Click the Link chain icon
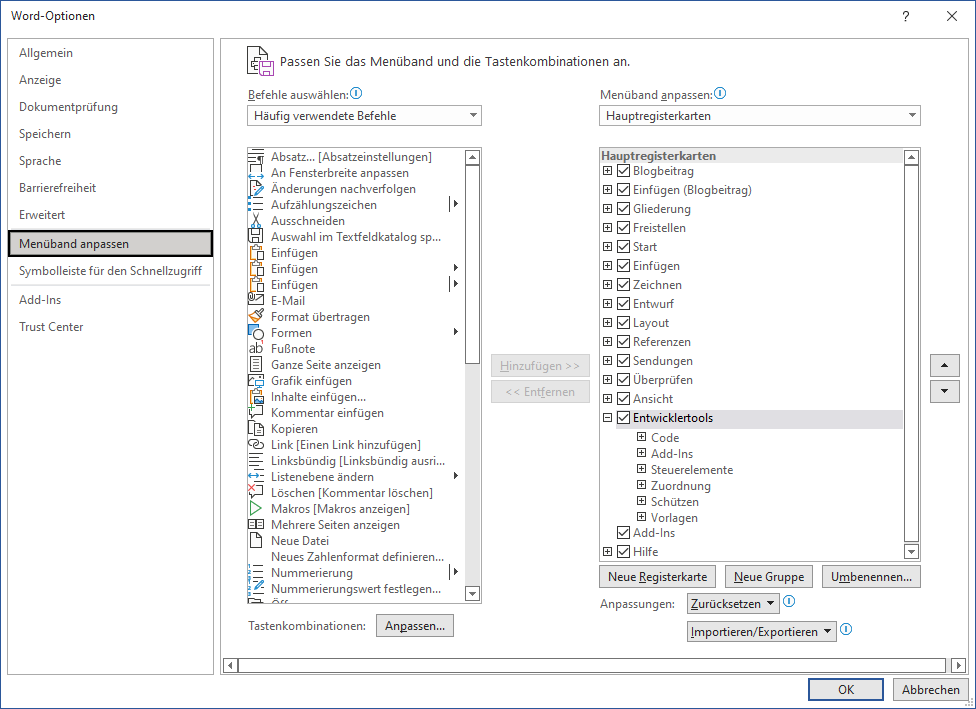 point(256,444)
